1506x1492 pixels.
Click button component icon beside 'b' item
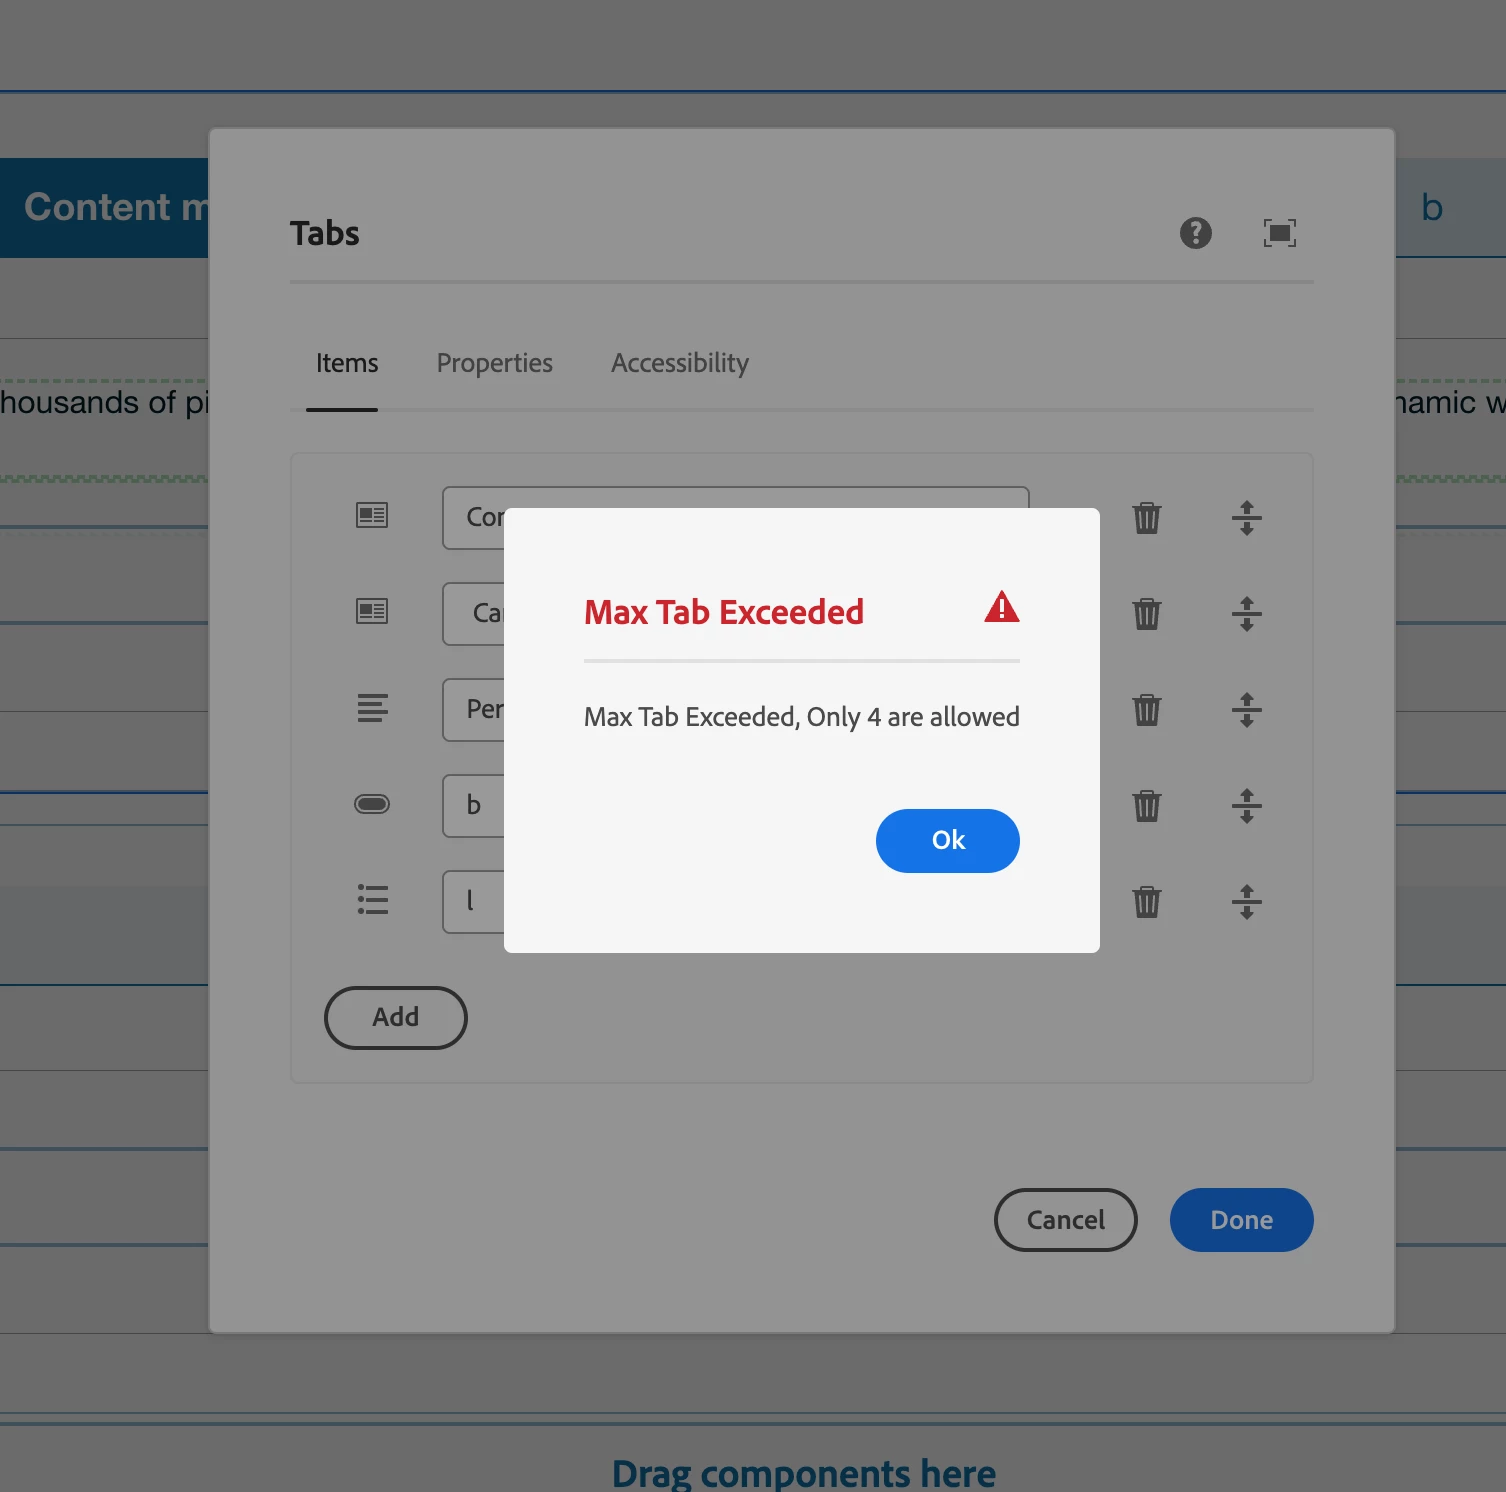pyautogui.click(x=372, y=804)
